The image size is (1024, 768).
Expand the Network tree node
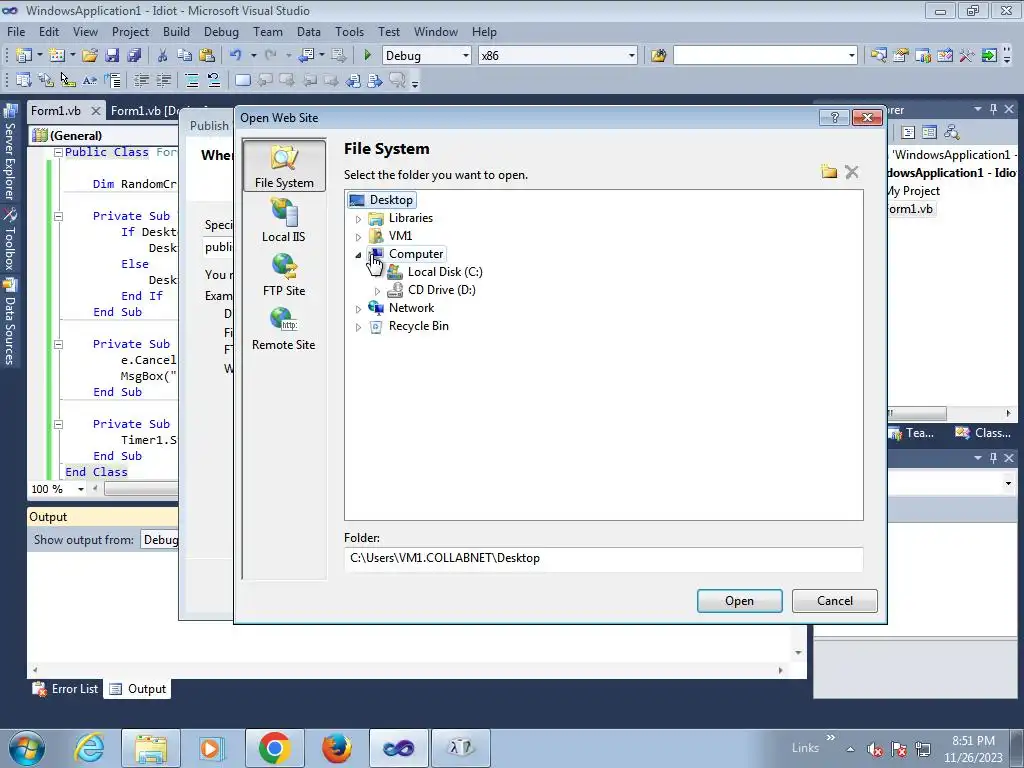pyautogui.click(x=358, y=309)
